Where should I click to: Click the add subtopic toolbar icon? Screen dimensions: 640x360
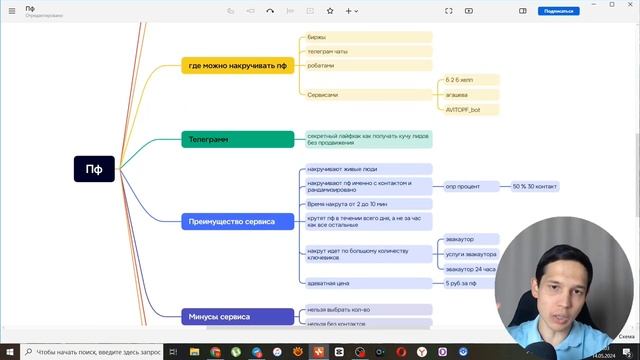point(250,11)
